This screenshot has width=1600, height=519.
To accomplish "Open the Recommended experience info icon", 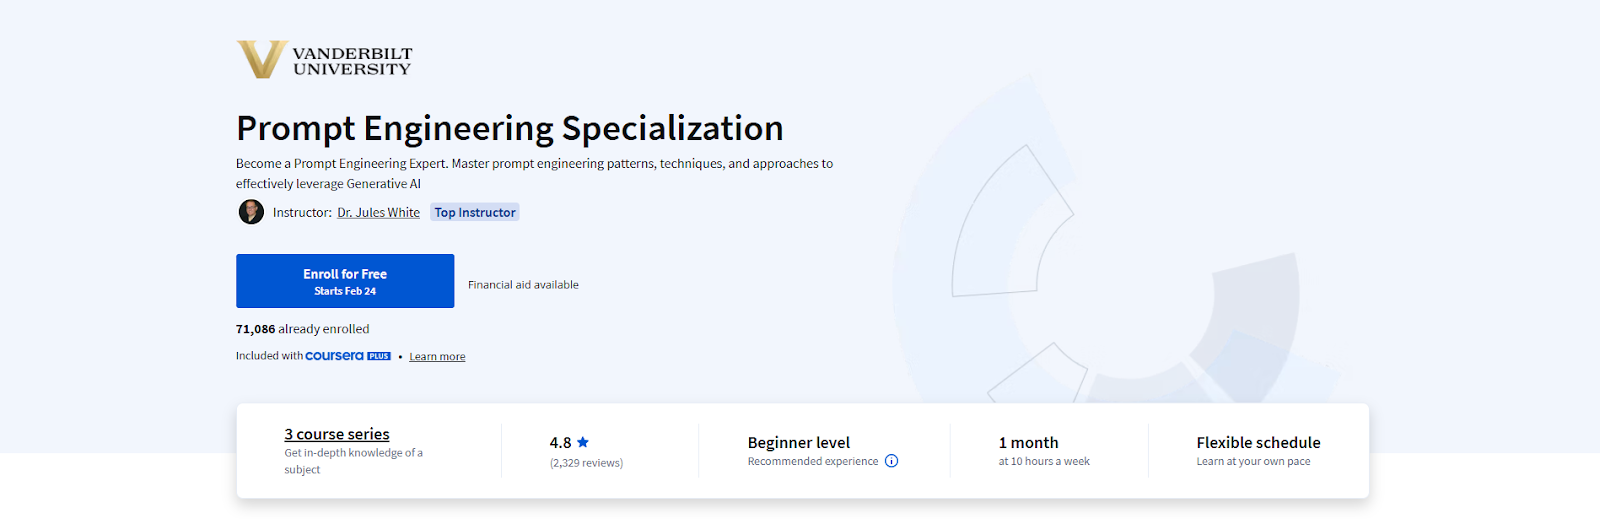I will click(x=891, y=461).
